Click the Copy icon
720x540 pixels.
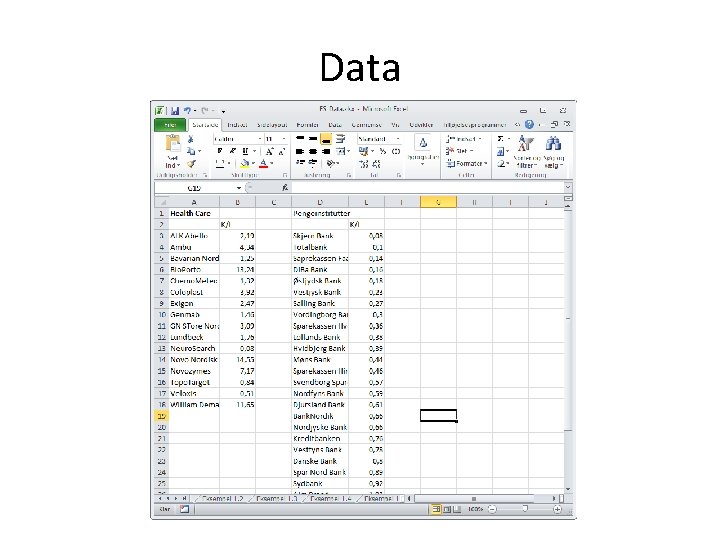pos(191,151)
